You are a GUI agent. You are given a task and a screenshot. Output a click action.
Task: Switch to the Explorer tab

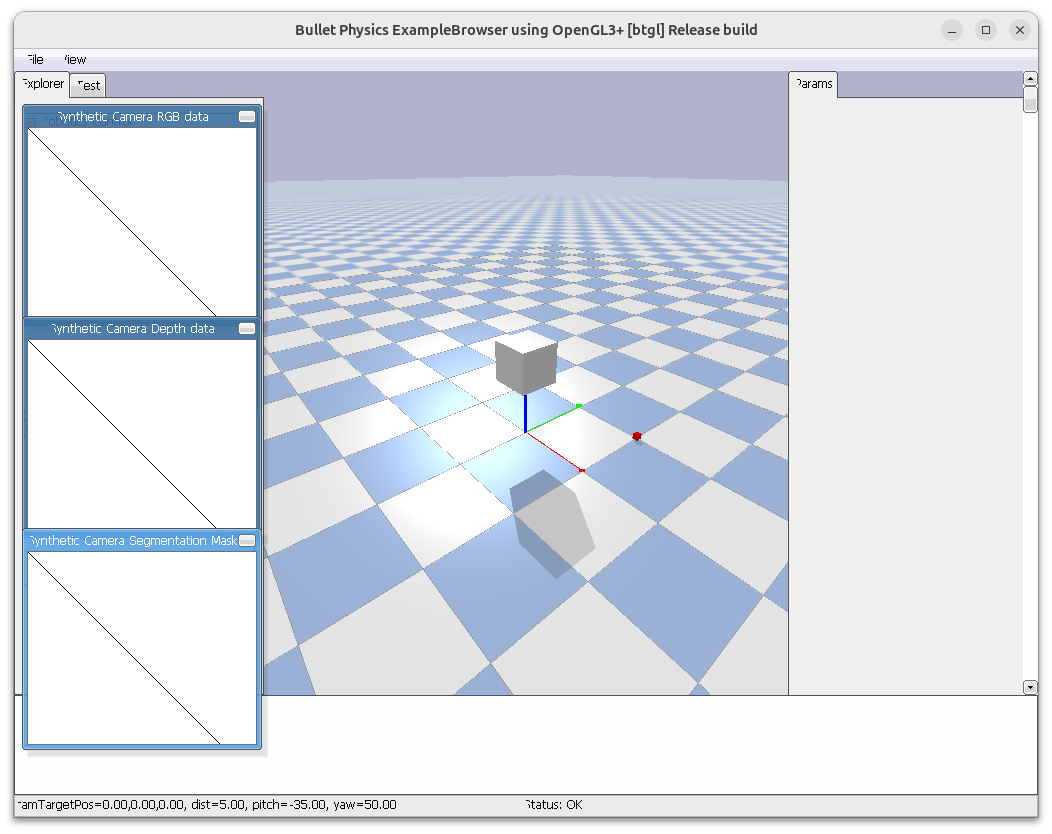tap(42, 84)
